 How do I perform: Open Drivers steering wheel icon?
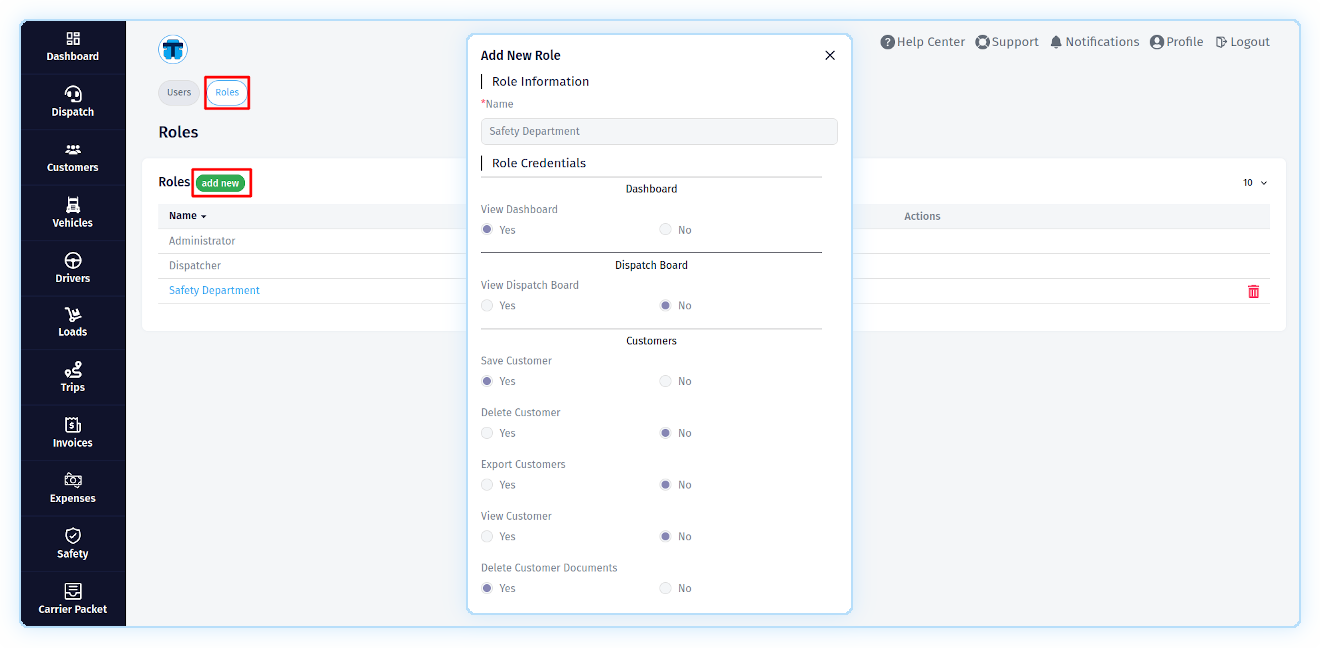click(73, 261)
